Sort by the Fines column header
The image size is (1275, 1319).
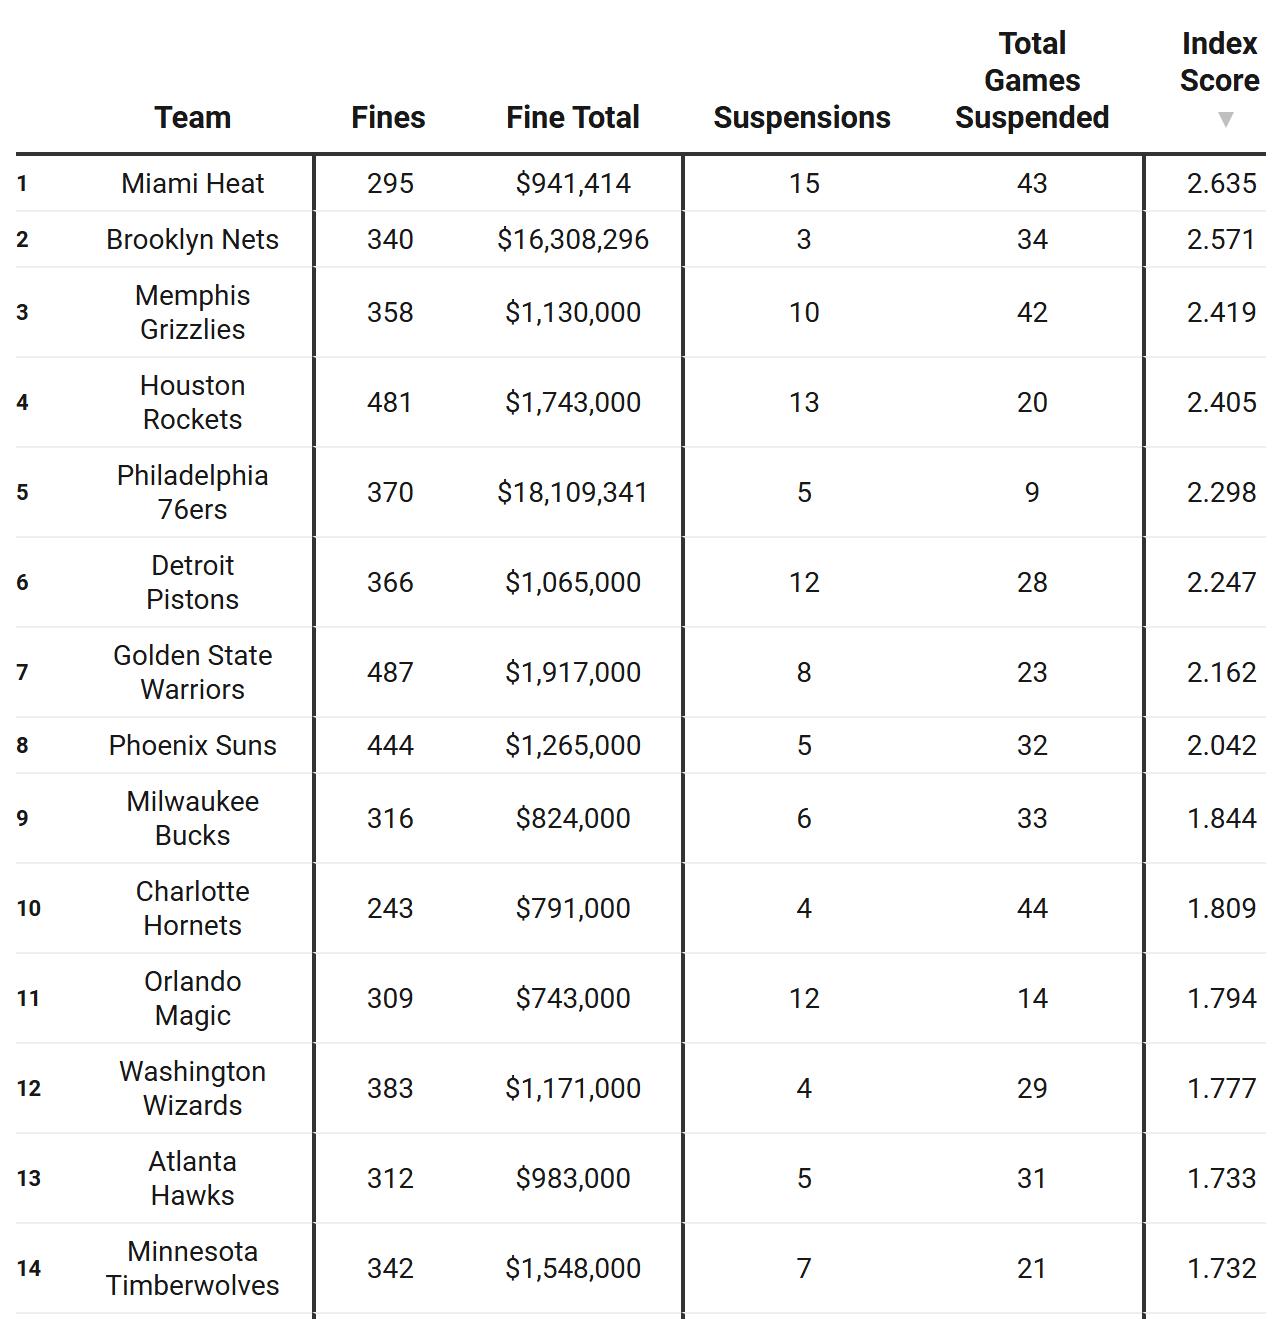click(x=388, y=117)
